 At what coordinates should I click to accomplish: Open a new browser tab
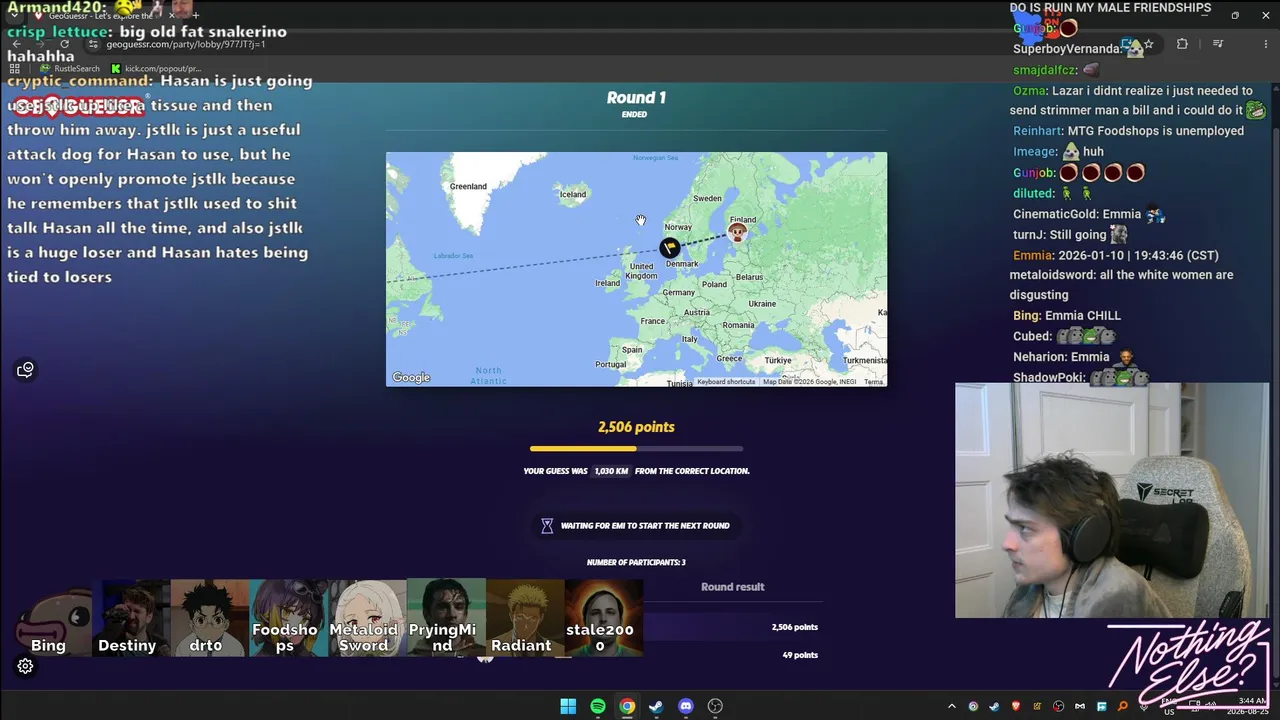click(196, 16)
